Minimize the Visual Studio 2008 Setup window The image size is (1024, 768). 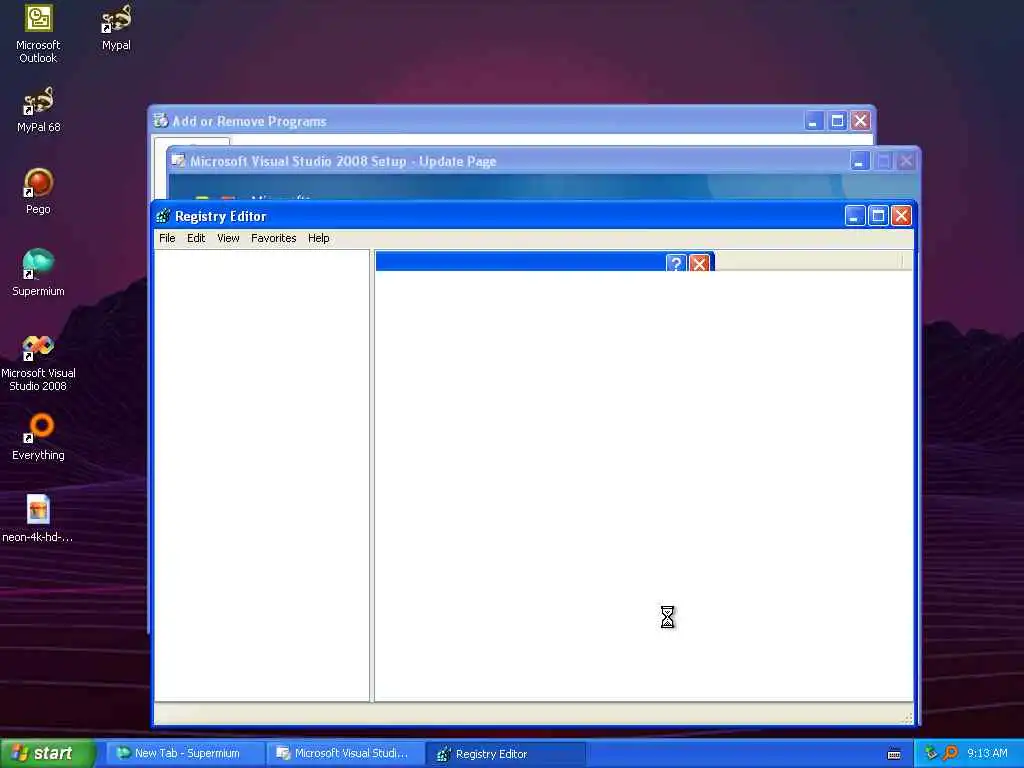[860, 161]
